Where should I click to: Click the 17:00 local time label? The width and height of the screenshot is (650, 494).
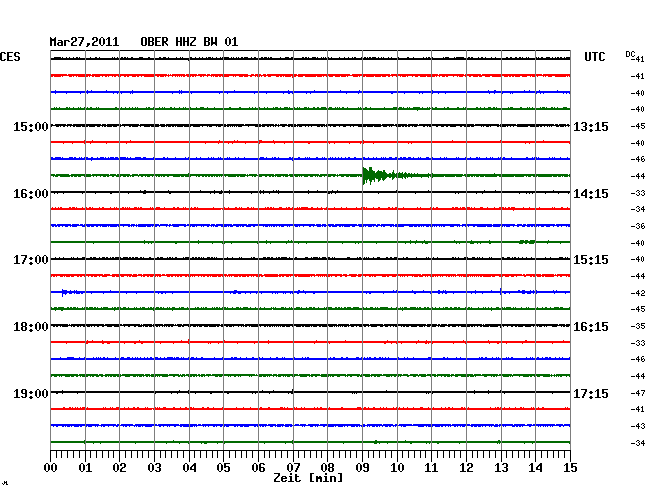coord(31,260)
